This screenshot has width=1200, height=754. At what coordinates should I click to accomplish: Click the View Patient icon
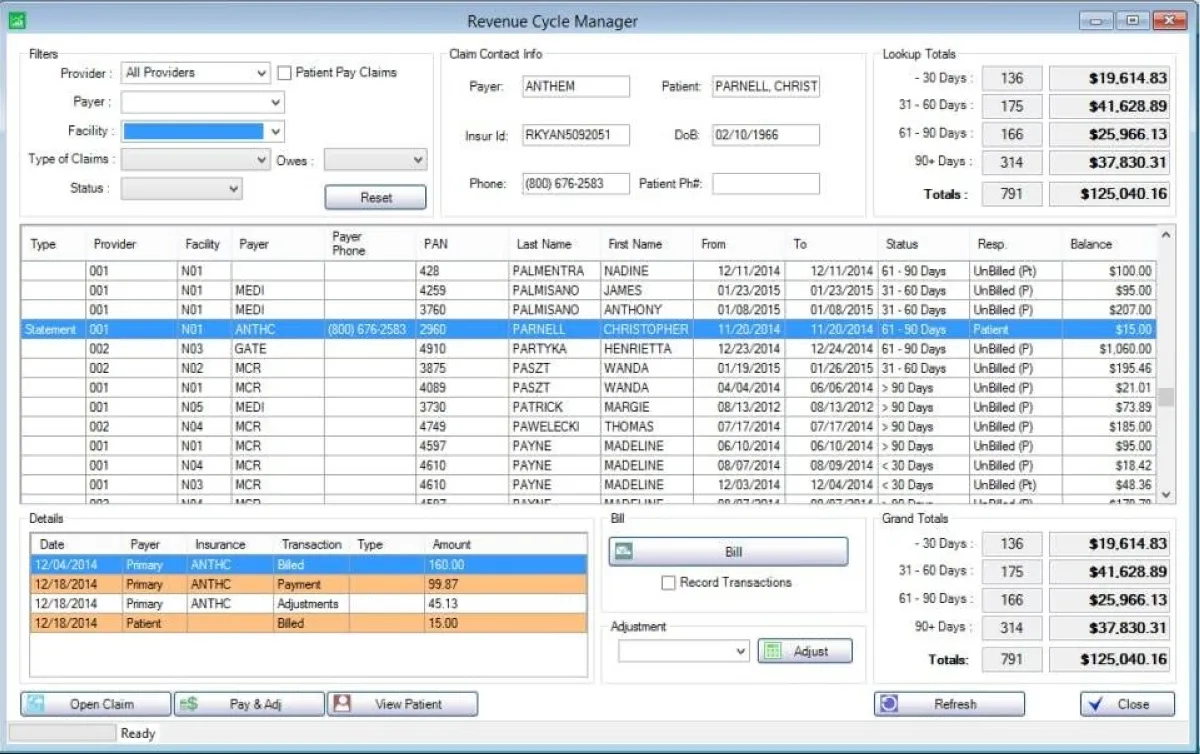click(343, 704)
